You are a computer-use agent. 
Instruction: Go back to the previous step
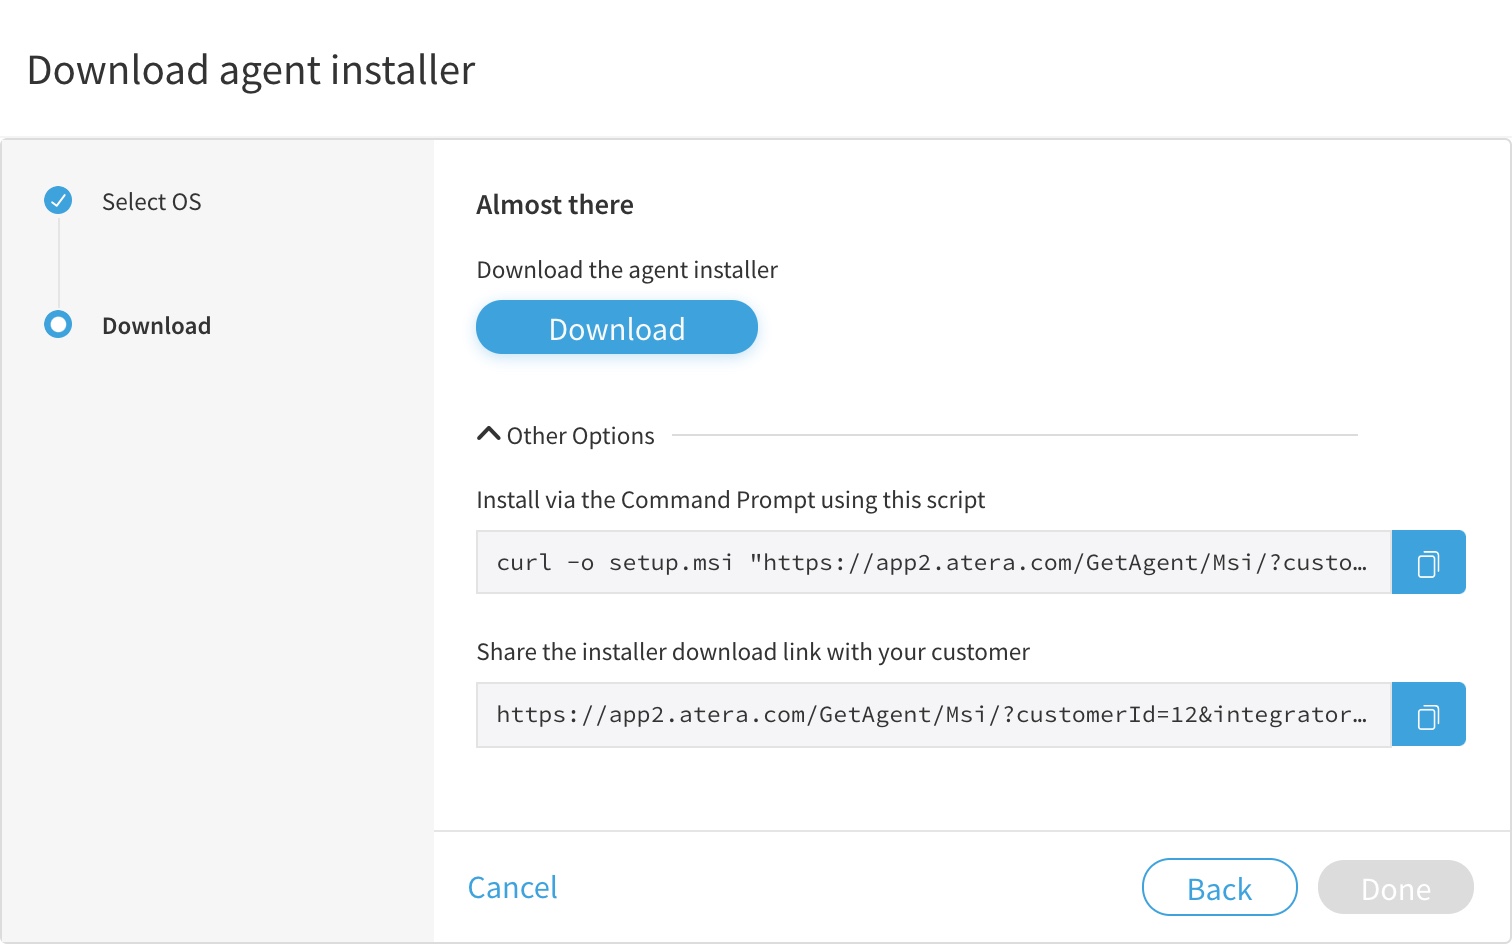pos(1220,887)
